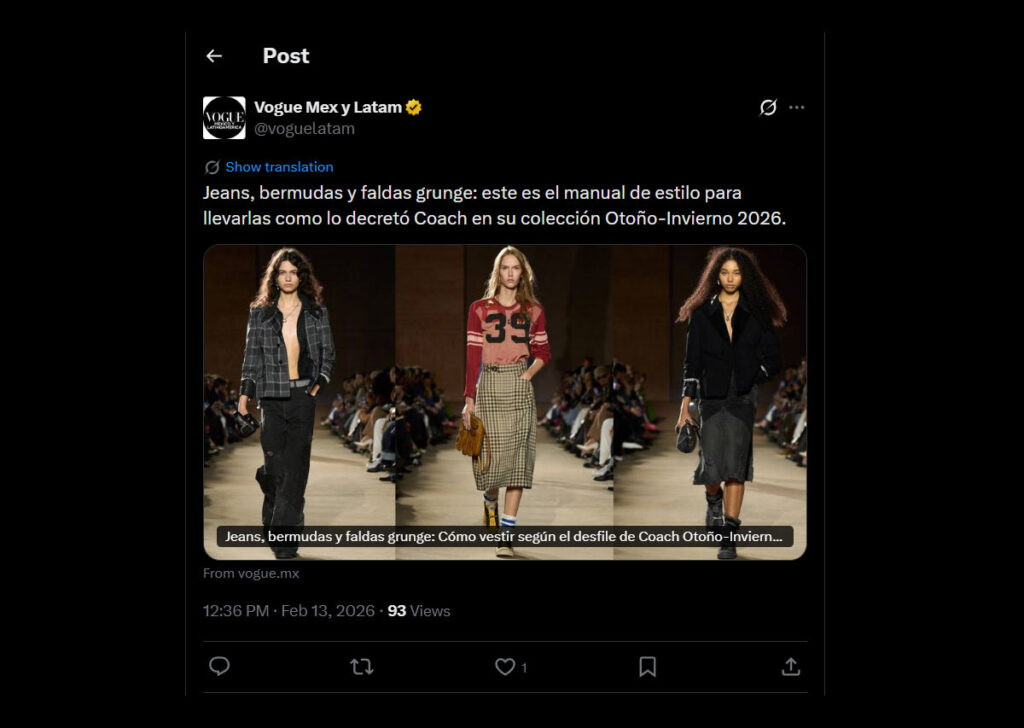Go back using the arrow beside Post
This screenshot has height=728, width=1024.
[214, 56]
